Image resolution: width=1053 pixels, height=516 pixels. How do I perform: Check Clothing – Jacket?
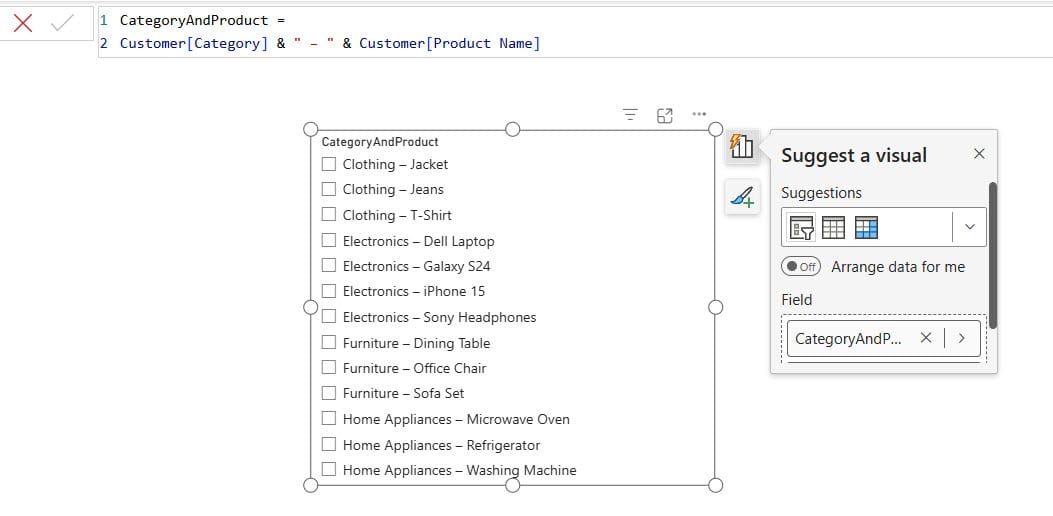328,164
